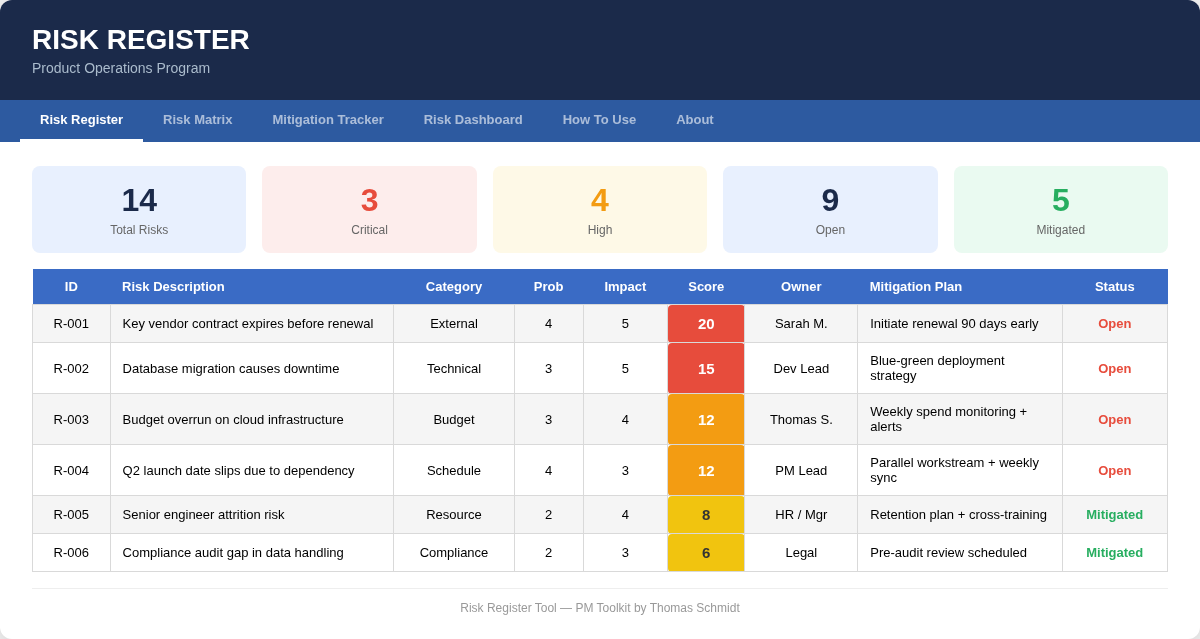Open the Mitigation Tracker tab
Screen dimensions: 1200x639
point(327,119)
